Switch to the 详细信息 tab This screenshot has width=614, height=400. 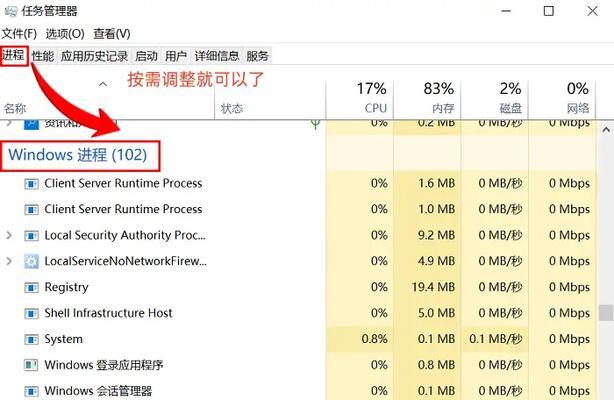217,56
